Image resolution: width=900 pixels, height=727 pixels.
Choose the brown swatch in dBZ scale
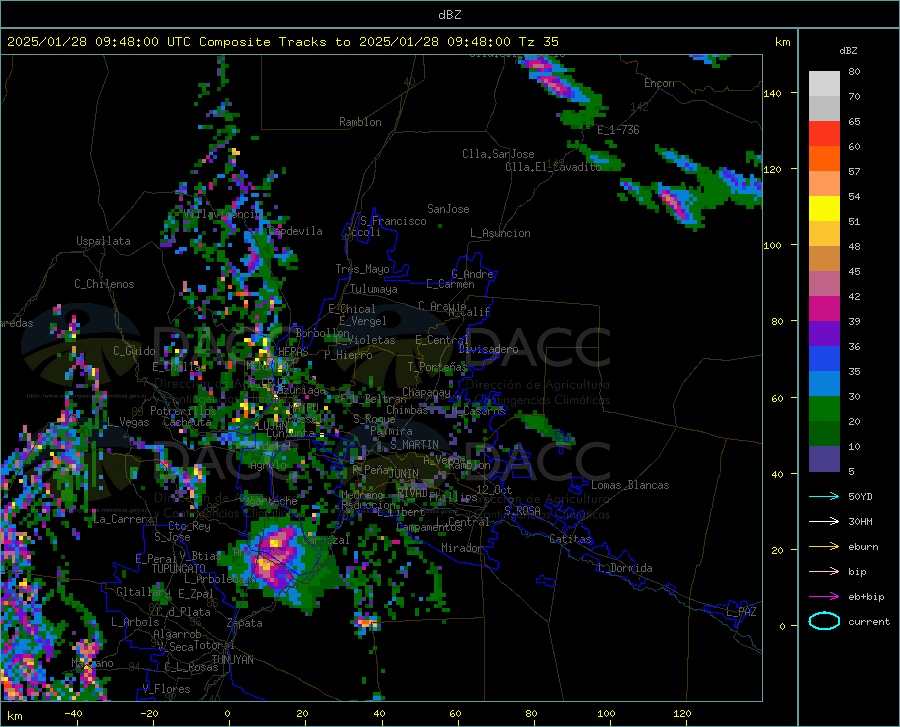824,258
